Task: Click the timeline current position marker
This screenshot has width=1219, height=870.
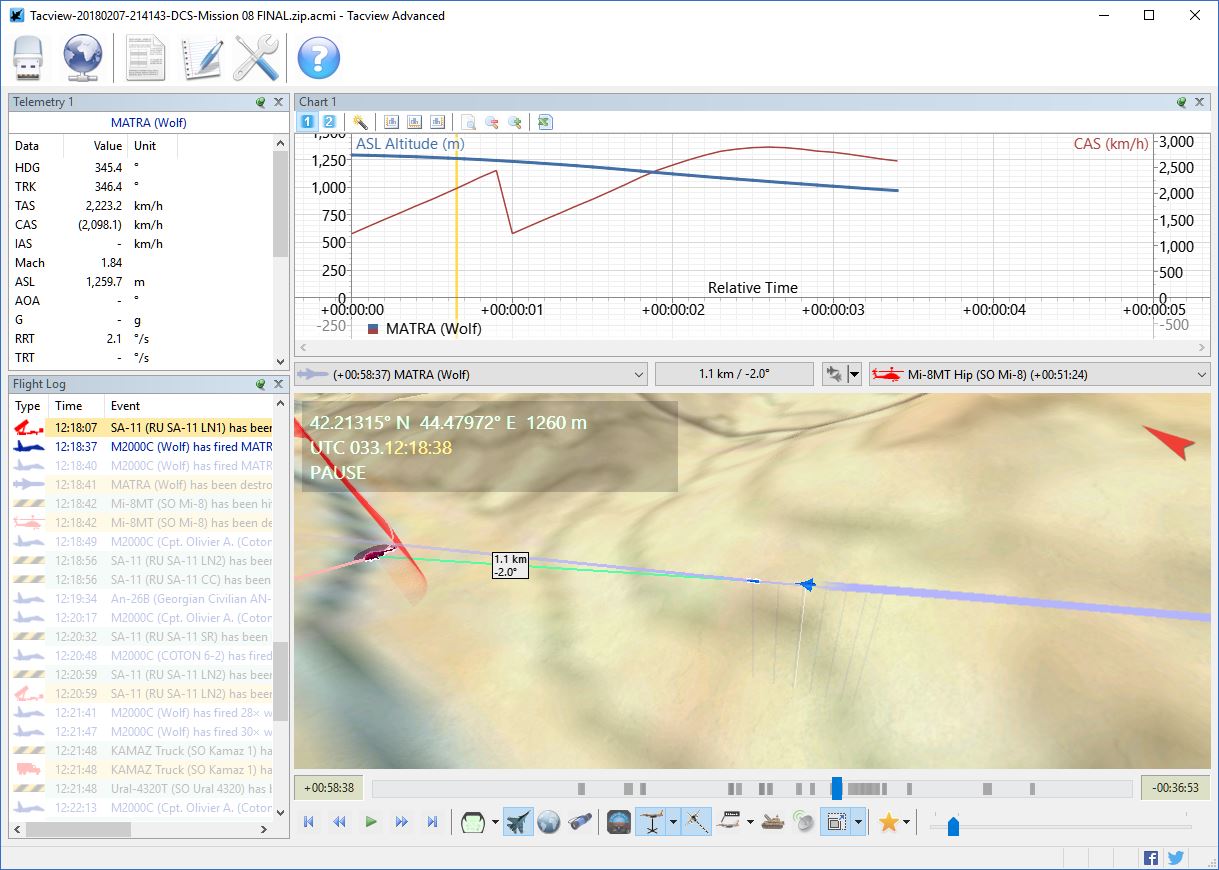Action: 837,788
